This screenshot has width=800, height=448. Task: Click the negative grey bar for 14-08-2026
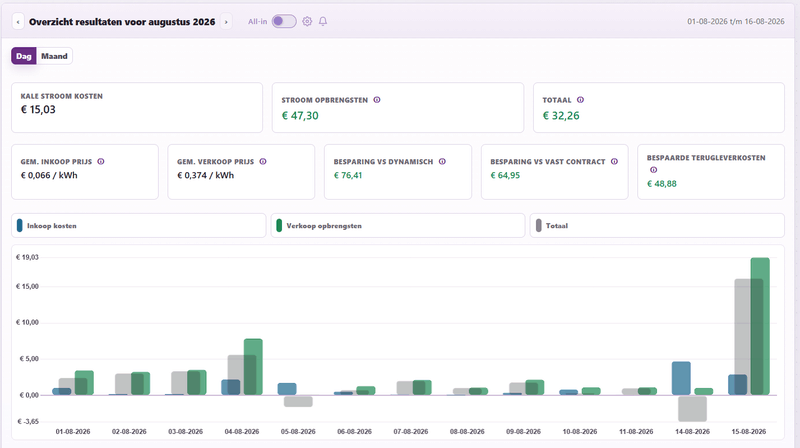click(692, 408)
